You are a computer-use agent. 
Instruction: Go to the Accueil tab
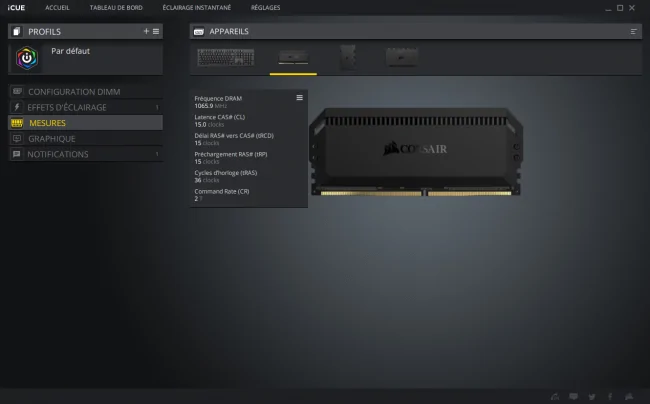click(x=57, y=7)
